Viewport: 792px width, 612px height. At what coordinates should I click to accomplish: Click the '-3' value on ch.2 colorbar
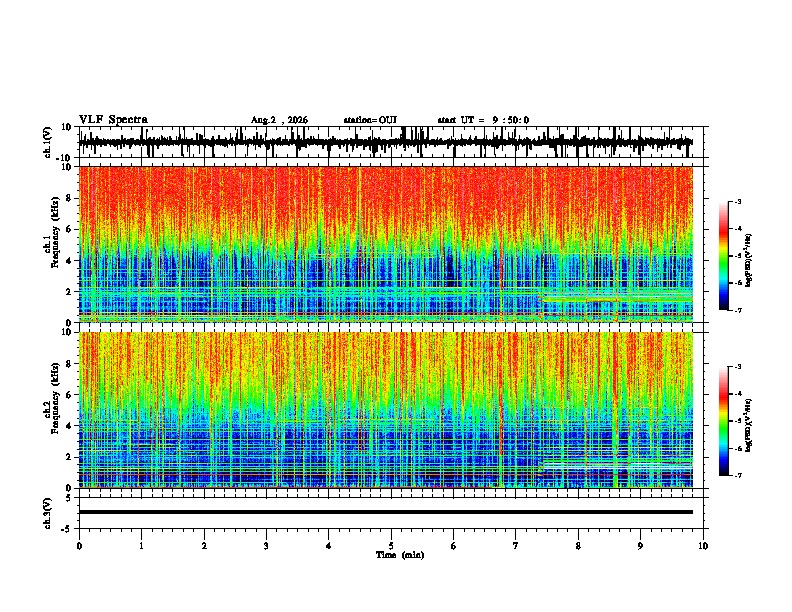coord(737,367)
